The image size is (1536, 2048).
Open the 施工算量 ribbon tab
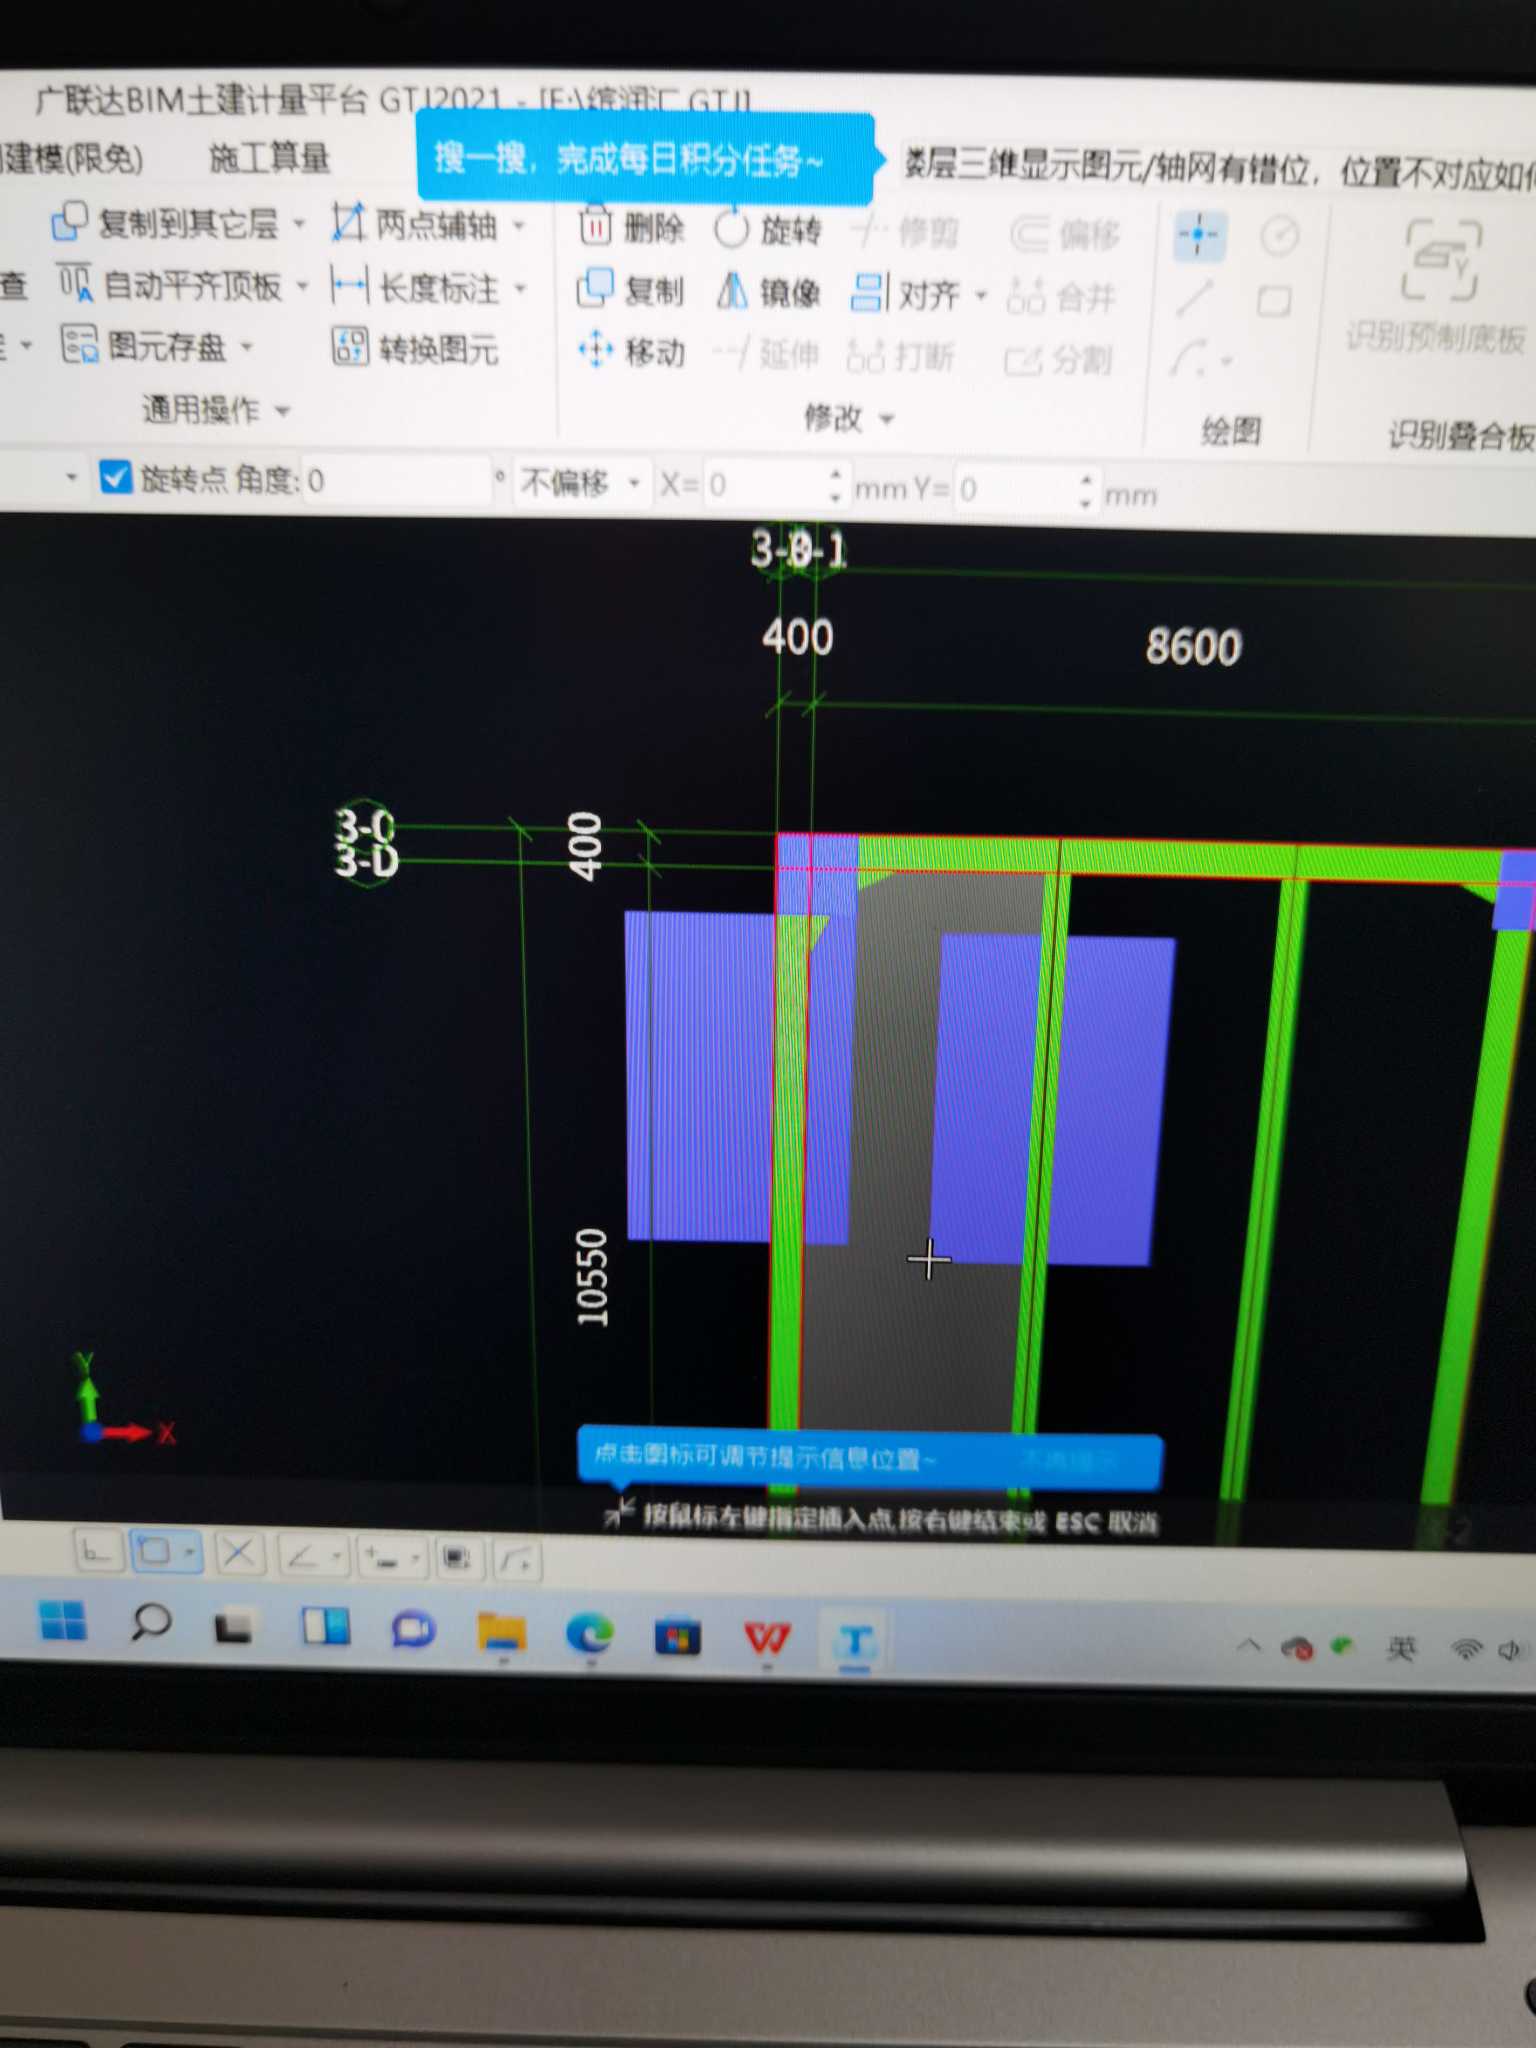[x=269, y=158]
